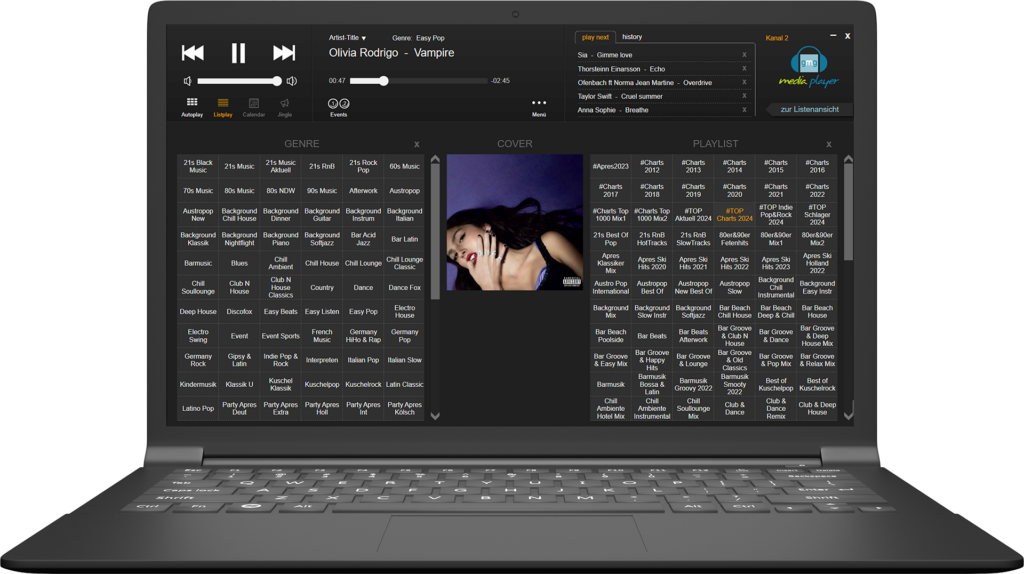The image size is (1024, 574).
Task: Open the Artist-Title dropdown
Action: 347,38
